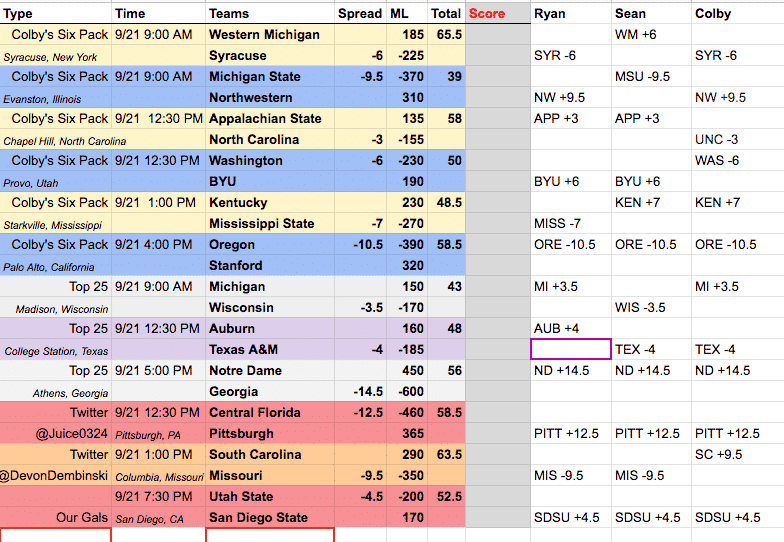Select the Evanston, Illinois location cell

(56, 98)
